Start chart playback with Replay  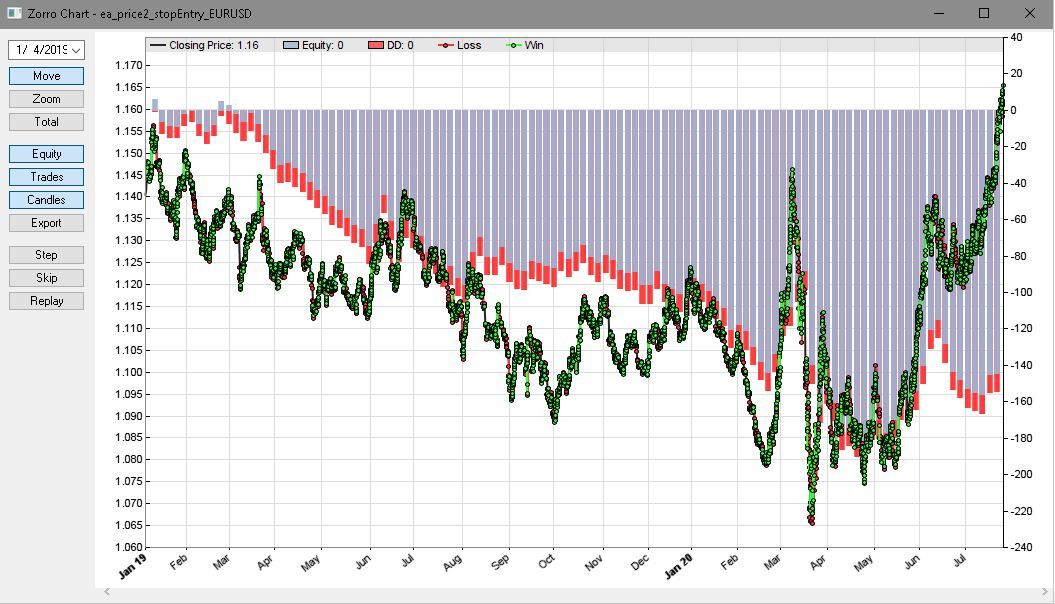(46, 301)
